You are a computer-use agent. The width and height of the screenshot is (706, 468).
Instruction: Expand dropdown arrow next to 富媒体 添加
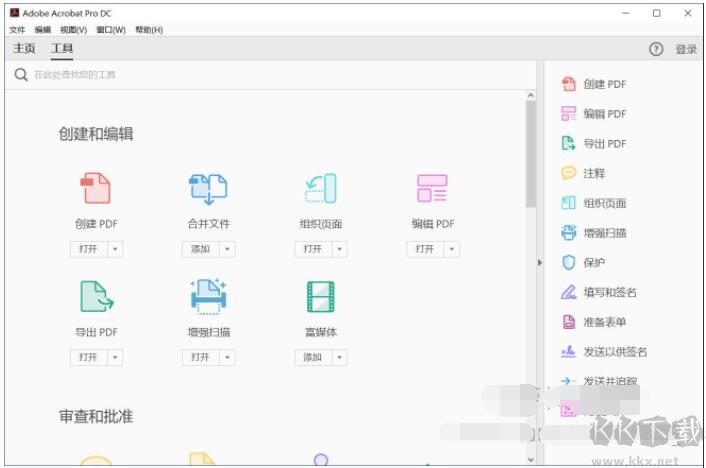point(340,357)
